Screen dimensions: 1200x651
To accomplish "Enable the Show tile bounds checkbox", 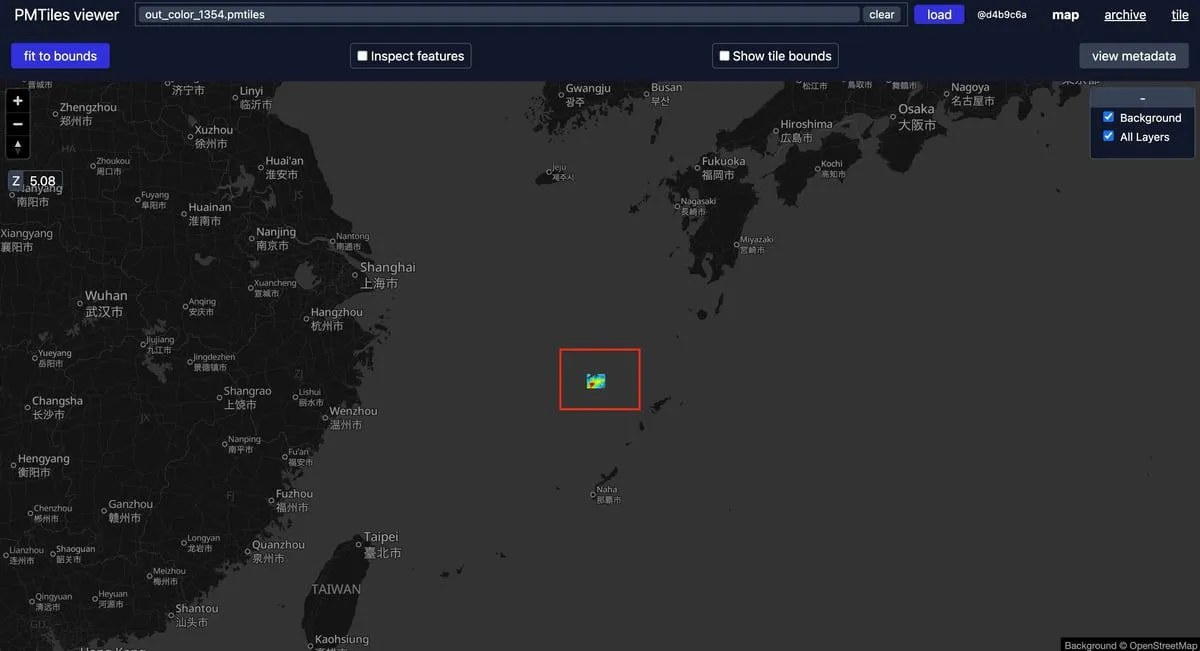I will click(725, 56).
